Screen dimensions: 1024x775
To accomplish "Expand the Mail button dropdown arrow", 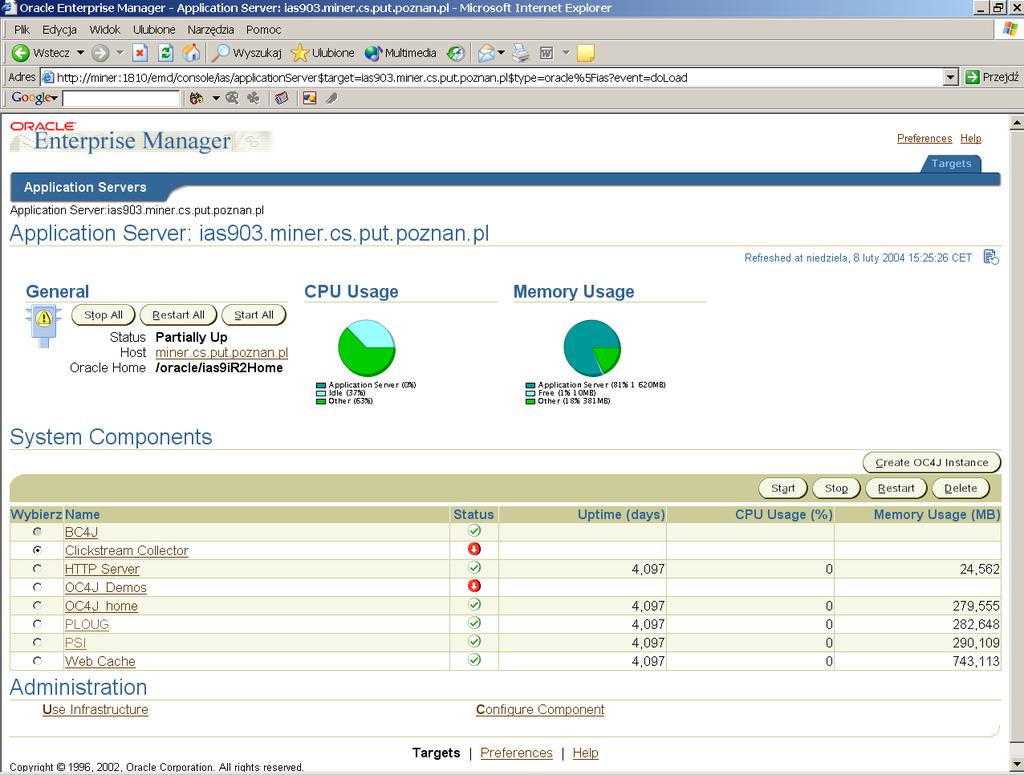I will click(501, 53).
